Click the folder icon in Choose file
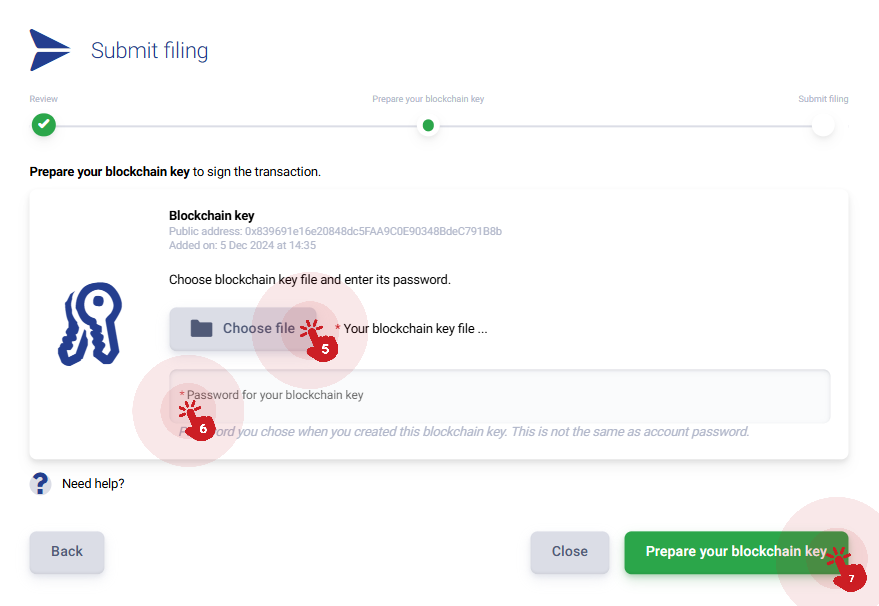The width and height of the screenshot is (879, 606). tap(201, 329)
